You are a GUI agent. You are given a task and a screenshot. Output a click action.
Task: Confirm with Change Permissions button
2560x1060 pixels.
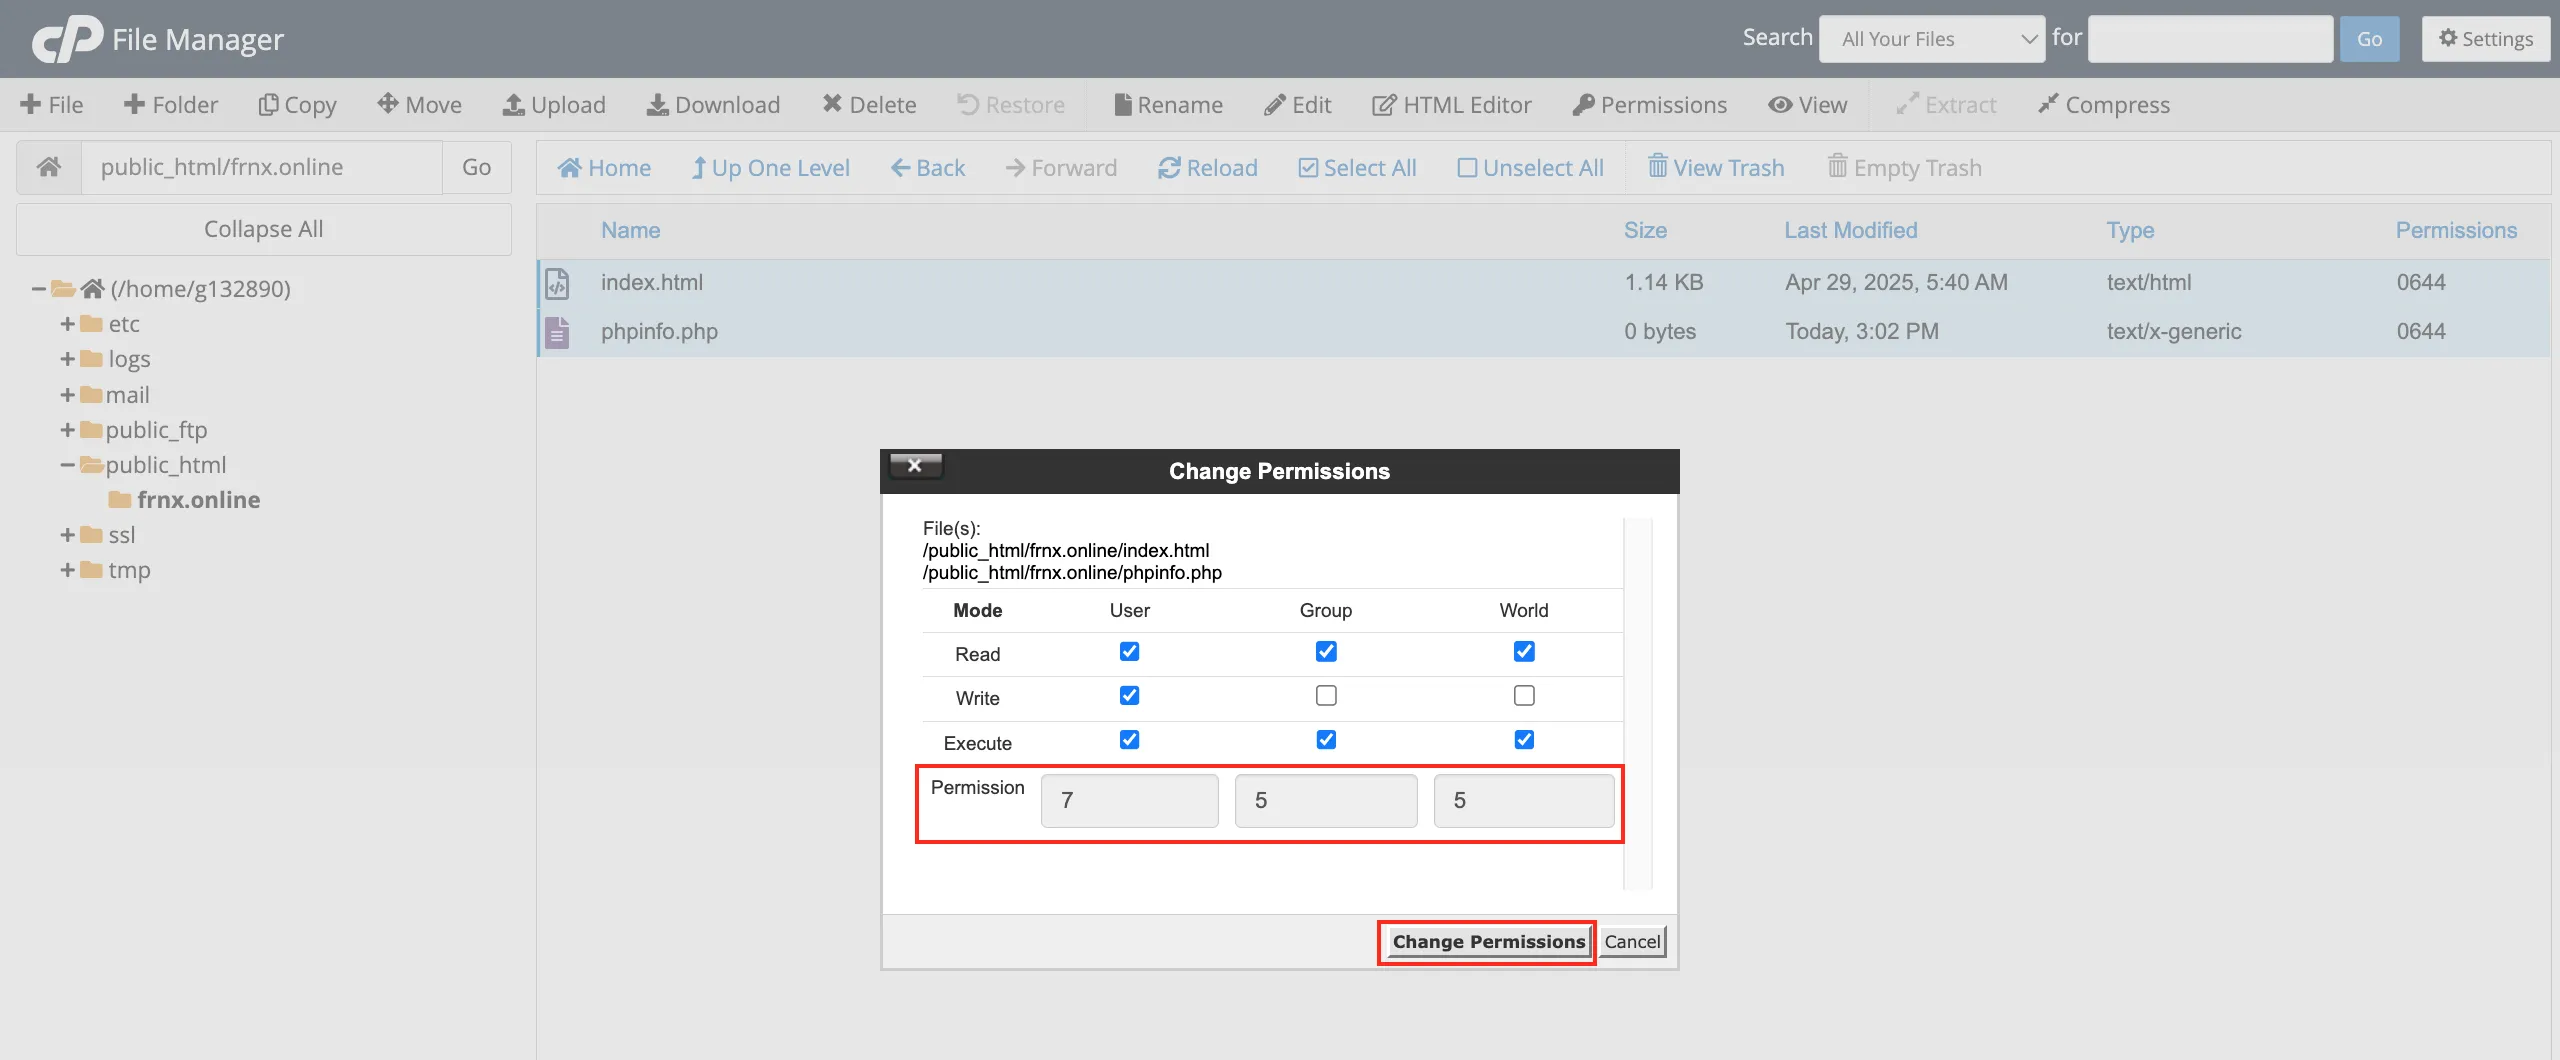[1489, 941]
